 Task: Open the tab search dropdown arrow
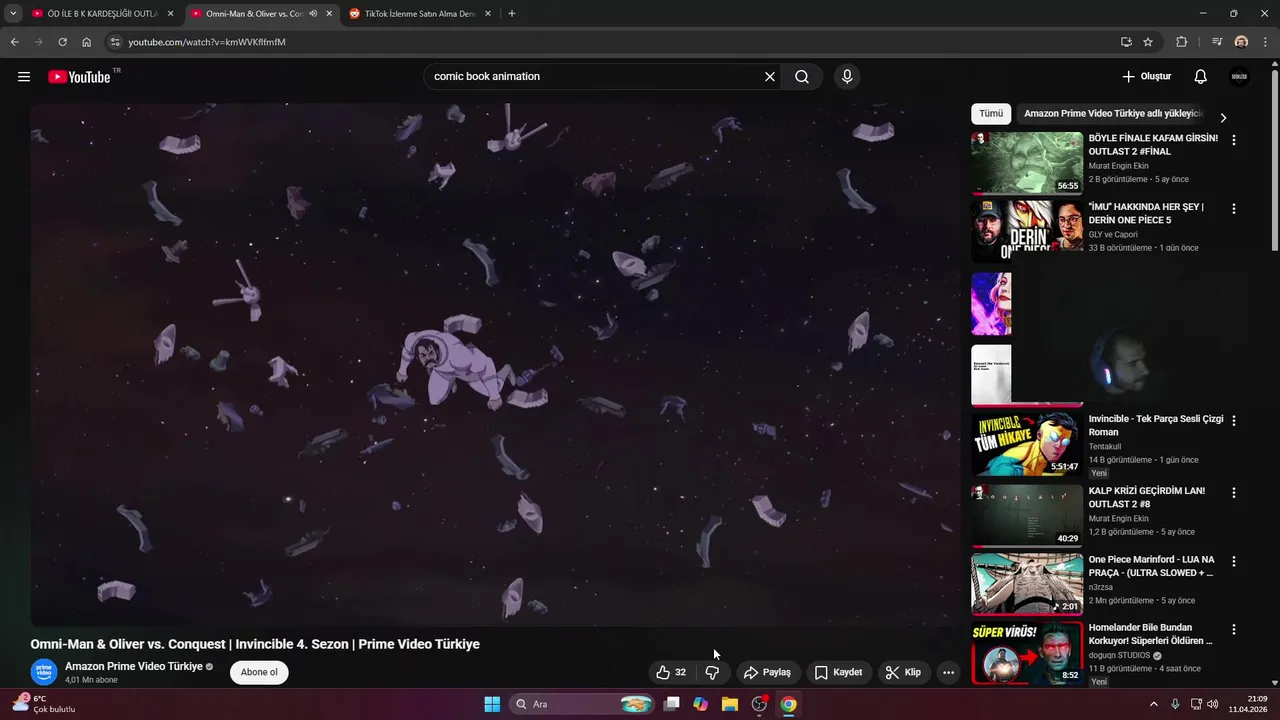13,14
